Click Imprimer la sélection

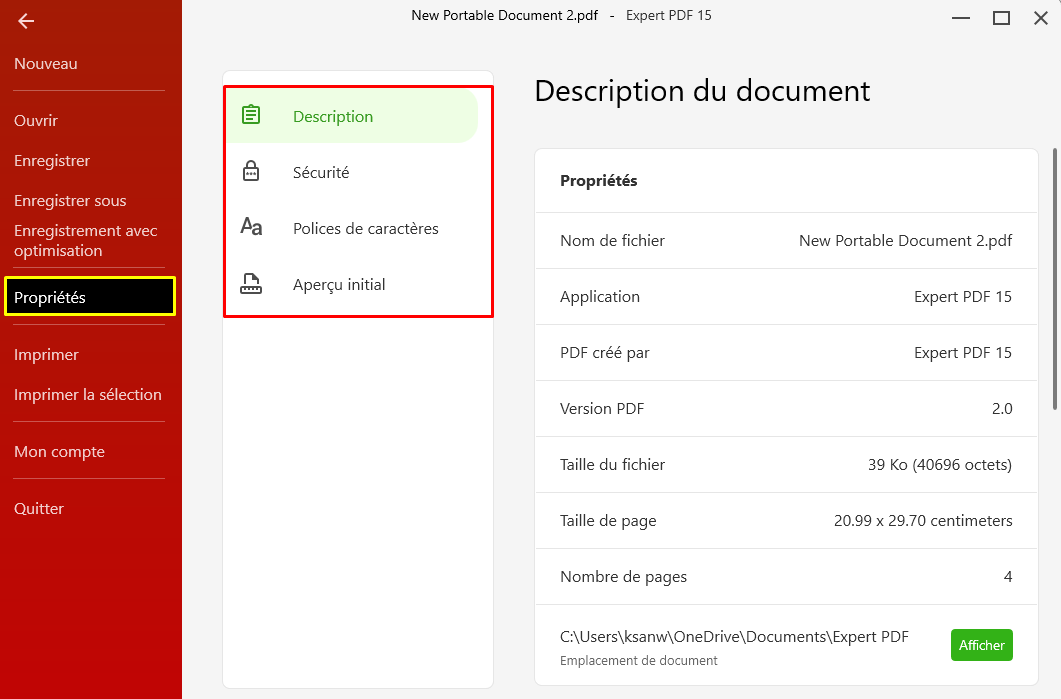click(x=88, y=394)
